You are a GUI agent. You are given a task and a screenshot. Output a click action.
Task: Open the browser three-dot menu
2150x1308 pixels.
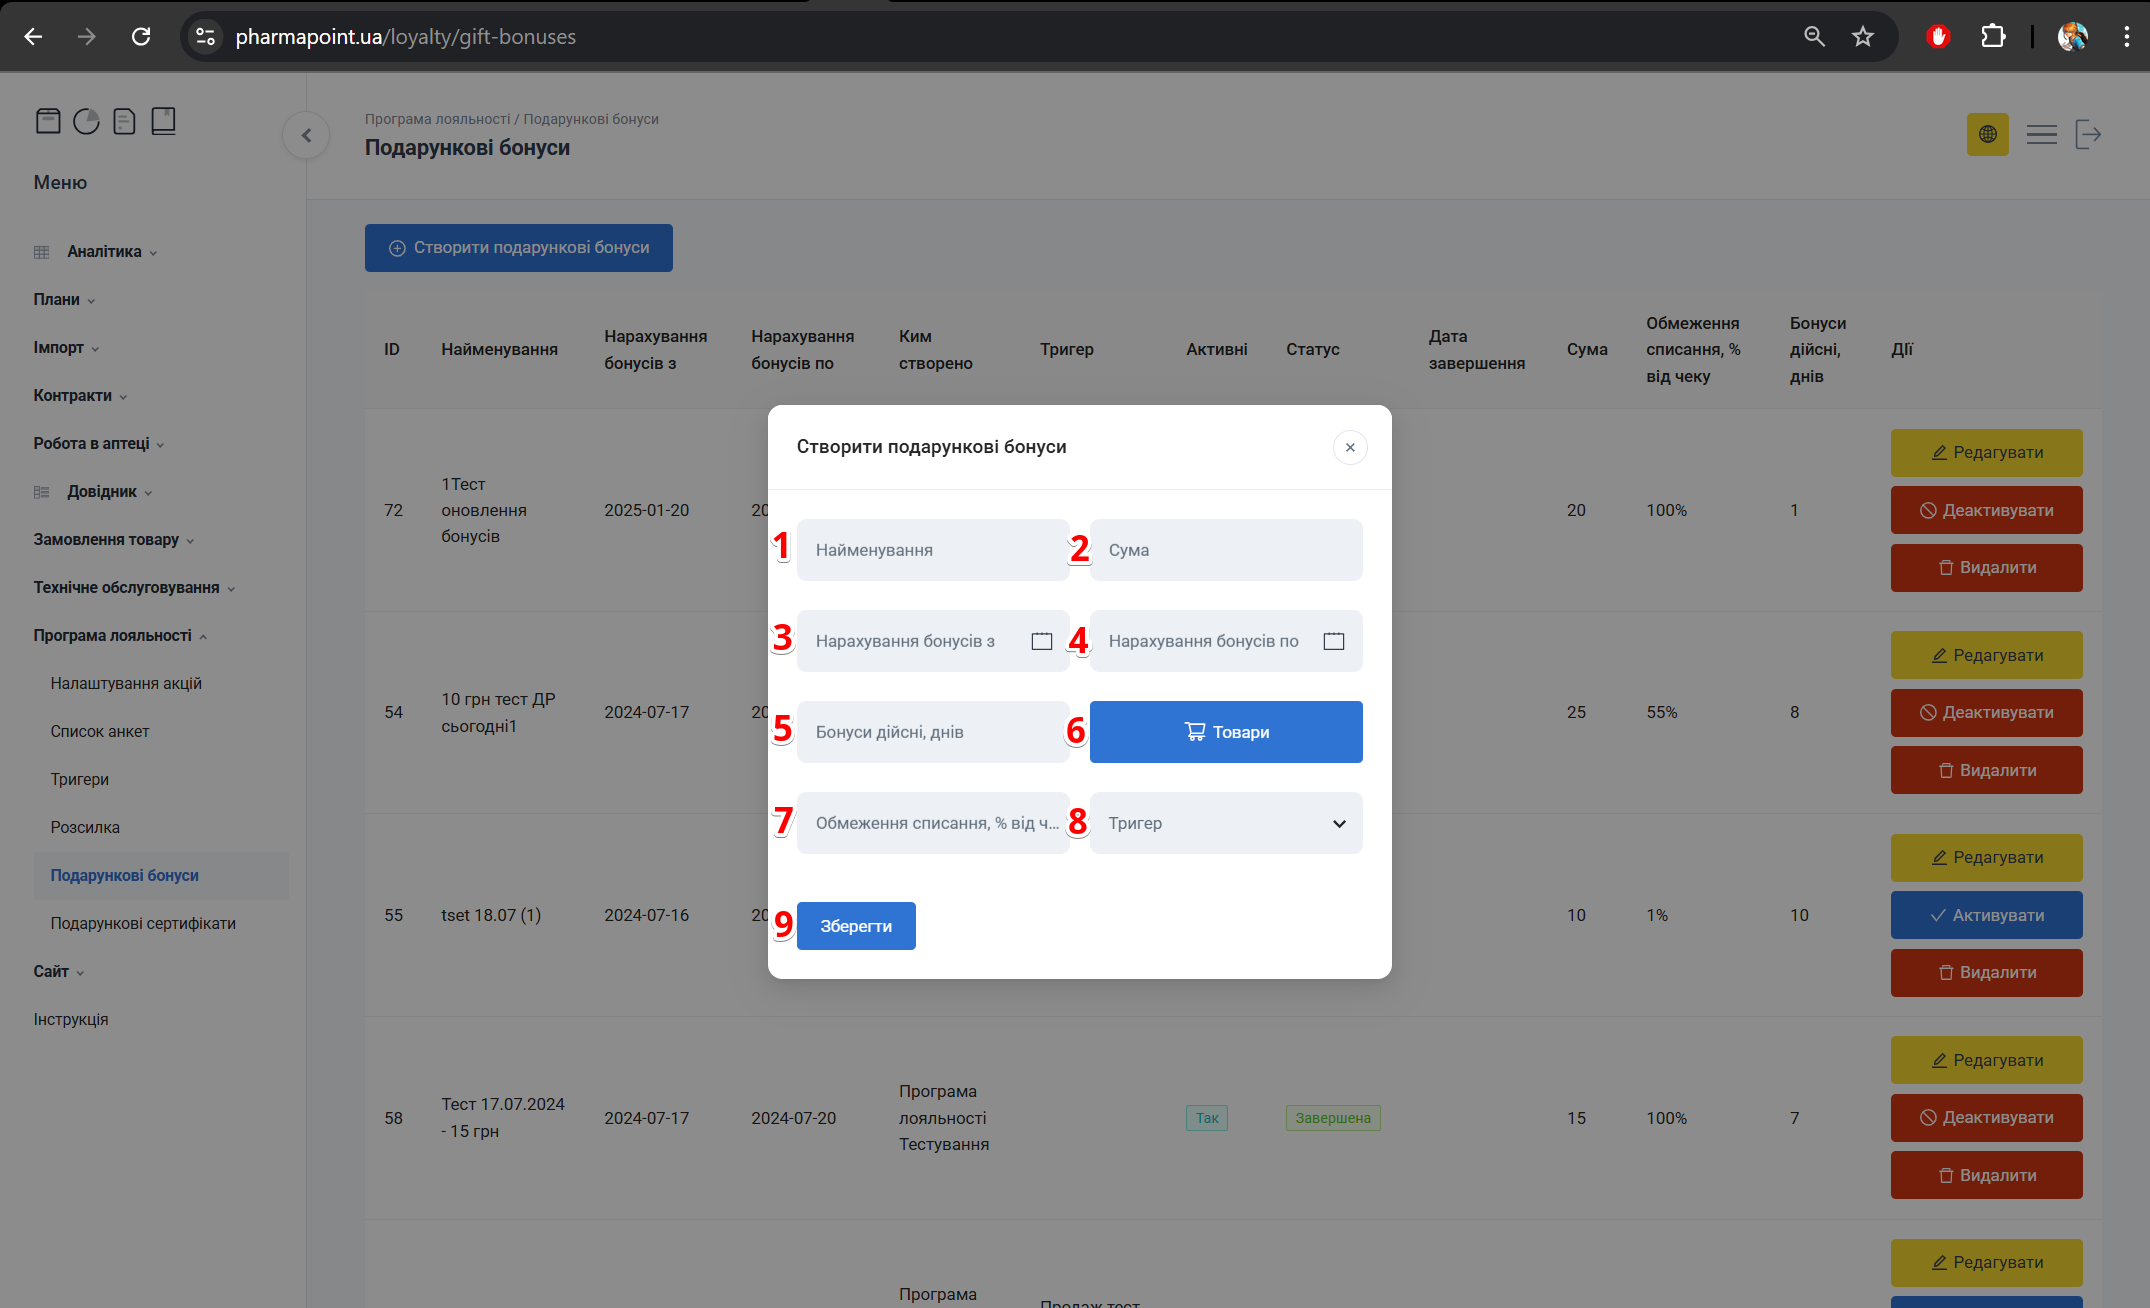[2126, 37]
